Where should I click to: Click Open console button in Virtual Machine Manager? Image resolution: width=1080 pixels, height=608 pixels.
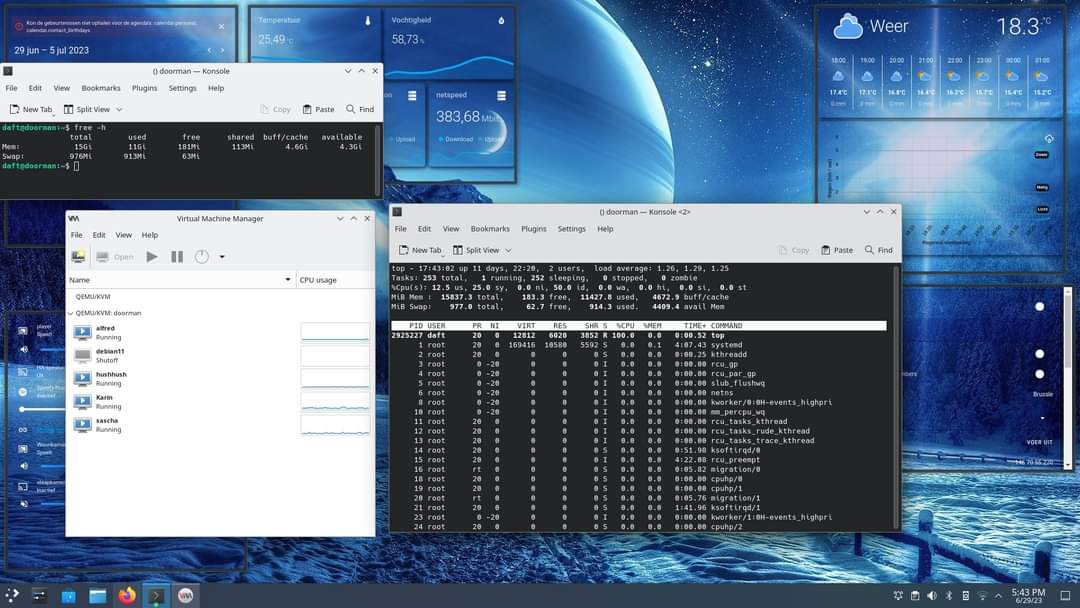click(115, 257)
